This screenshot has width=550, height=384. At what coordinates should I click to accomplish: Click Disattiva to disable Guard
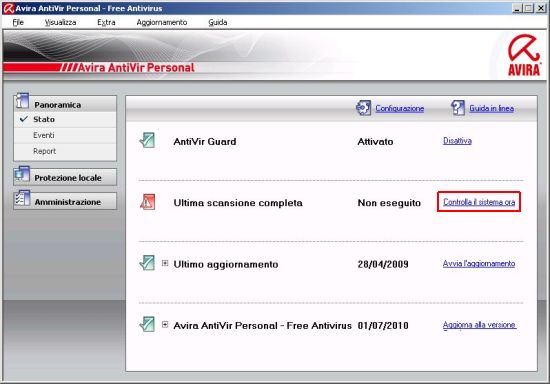pos(457,141)
